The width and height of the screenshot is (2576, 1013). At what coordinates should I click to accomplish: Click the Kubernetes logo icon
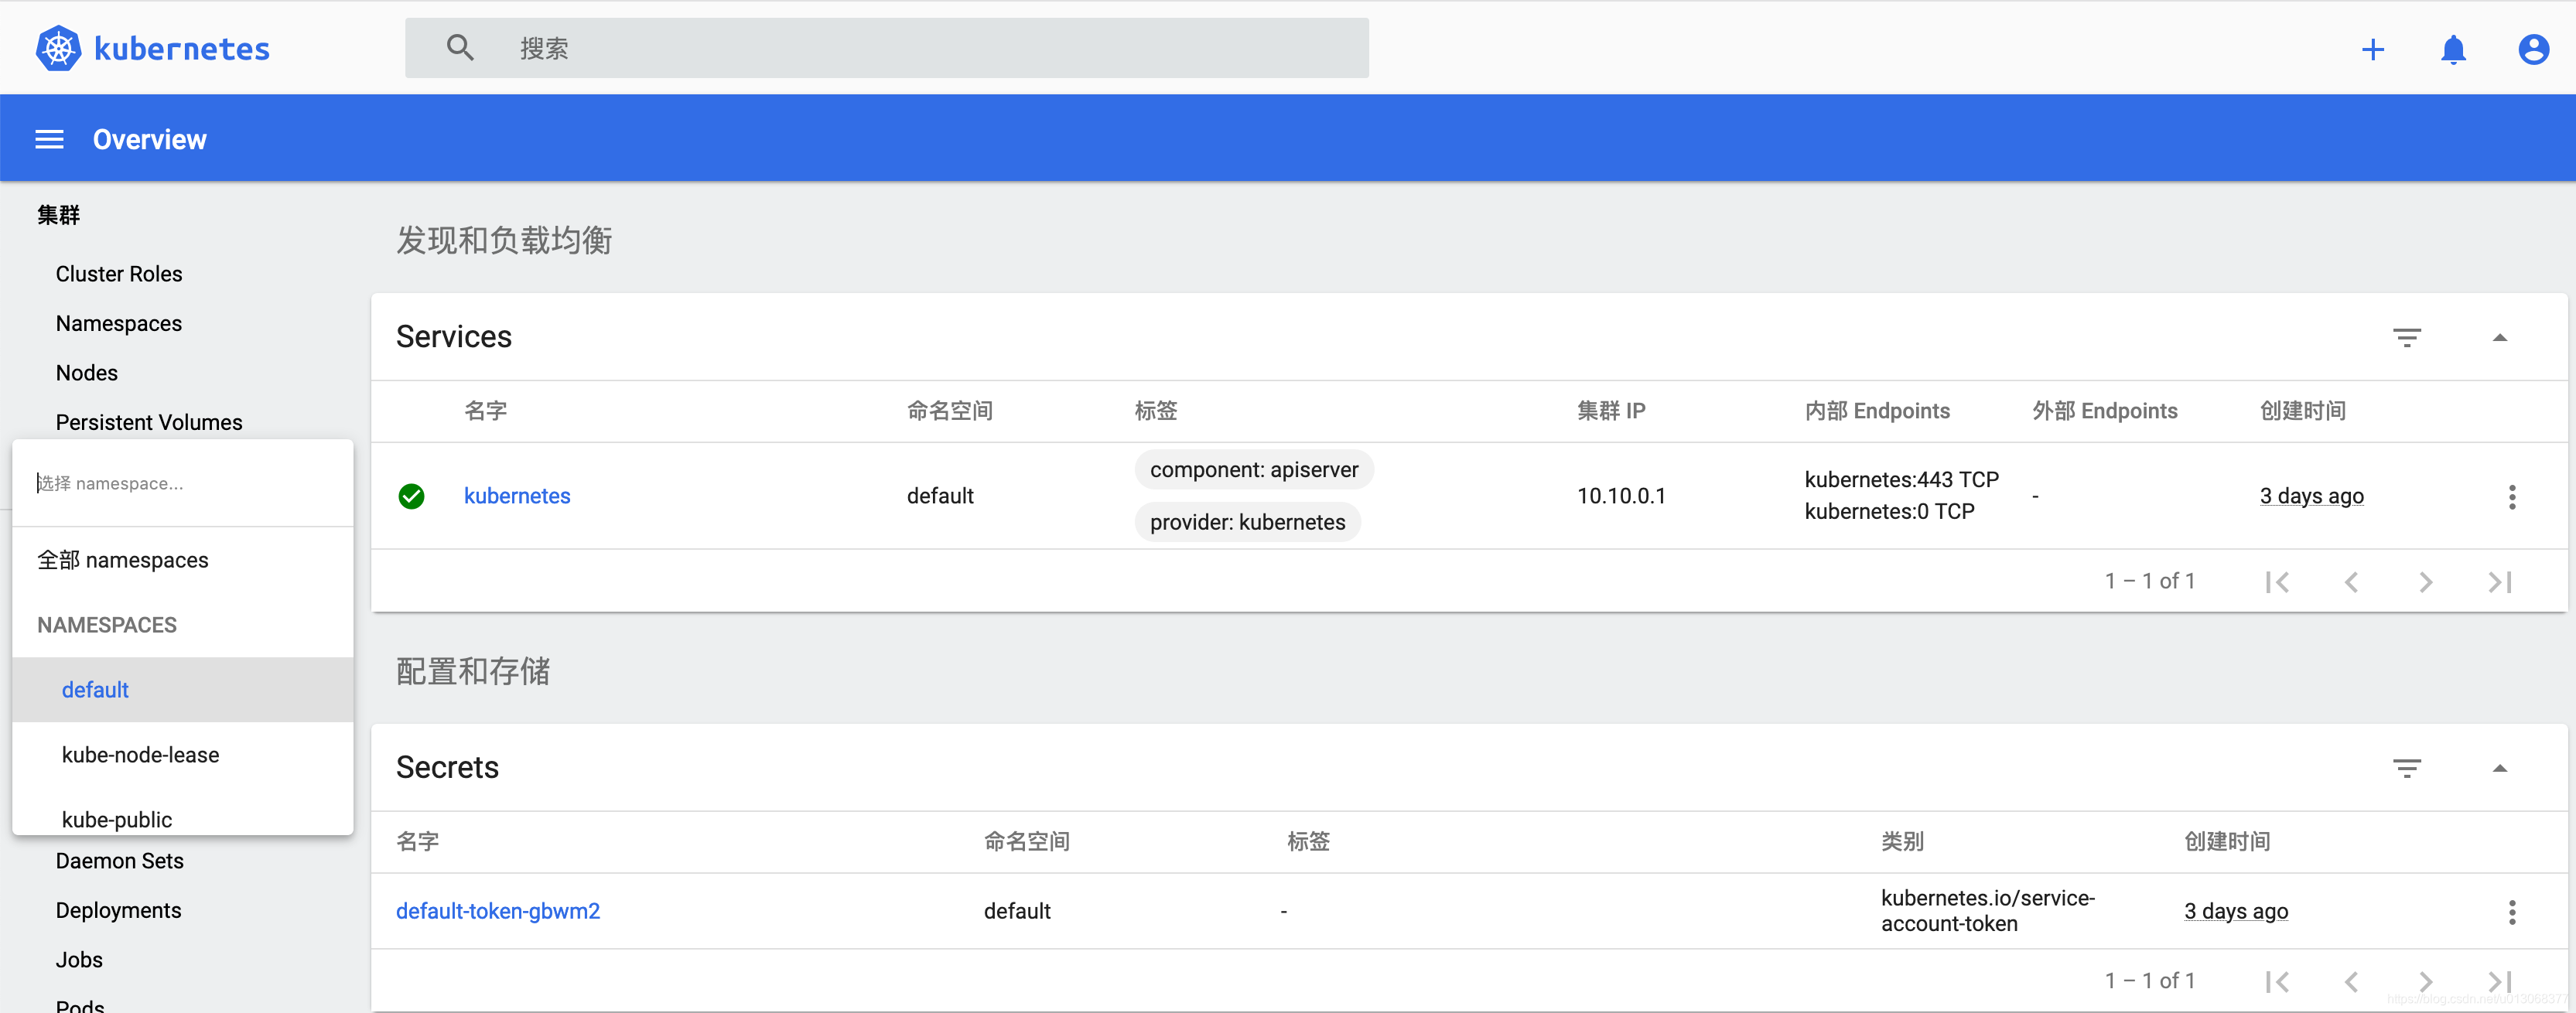(58, 48)
